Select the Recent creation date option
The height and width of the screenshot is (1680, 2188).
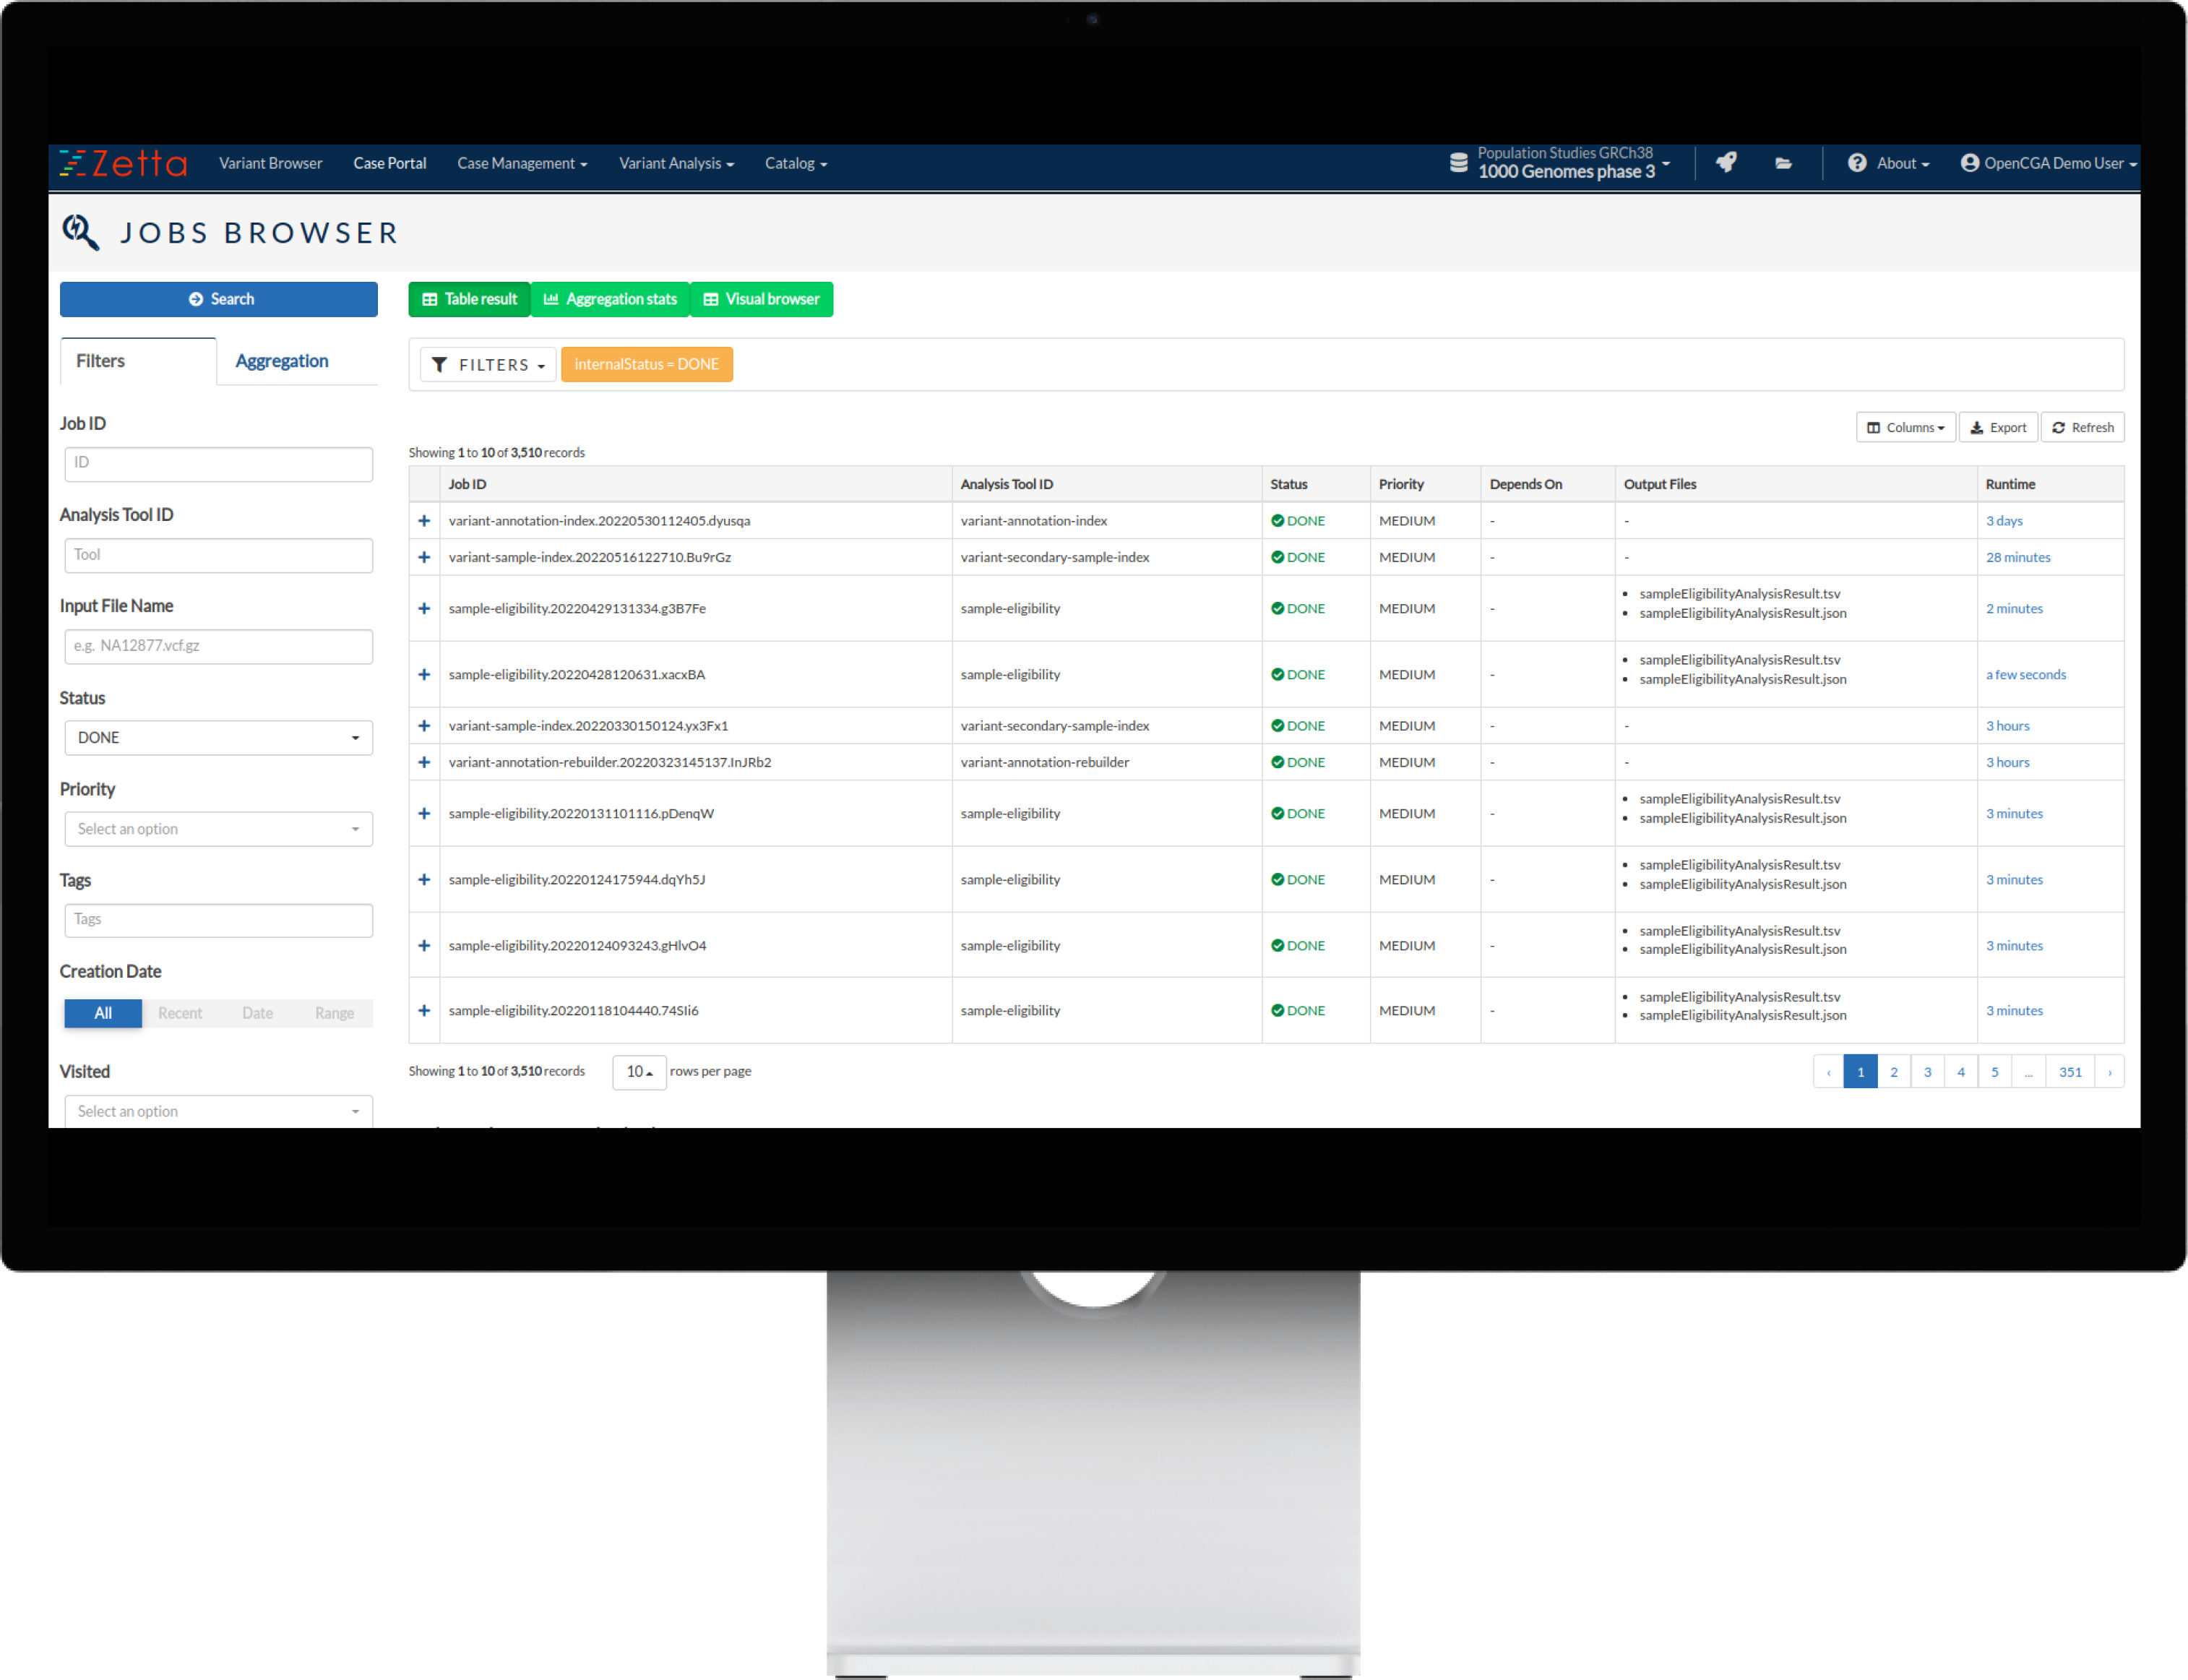[180, 1013]
